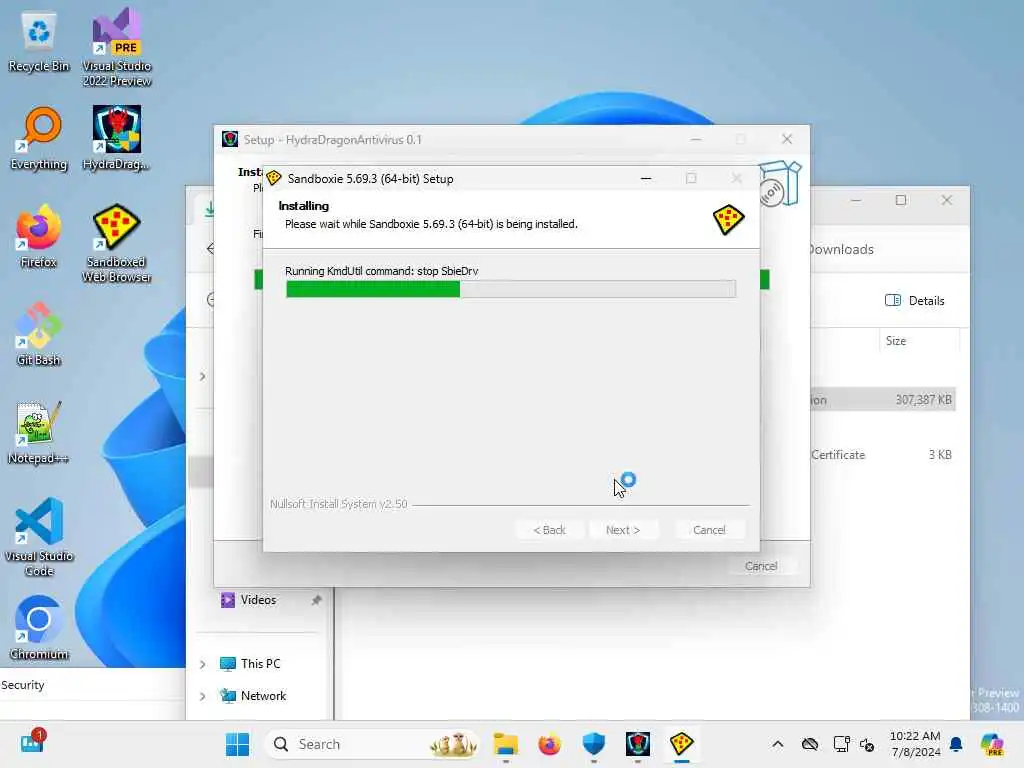Image resolution: width=1024 pixels, height=768 pixels.
Task: Click the taskbar clock showing 10:22 AM
Action: 915,744
